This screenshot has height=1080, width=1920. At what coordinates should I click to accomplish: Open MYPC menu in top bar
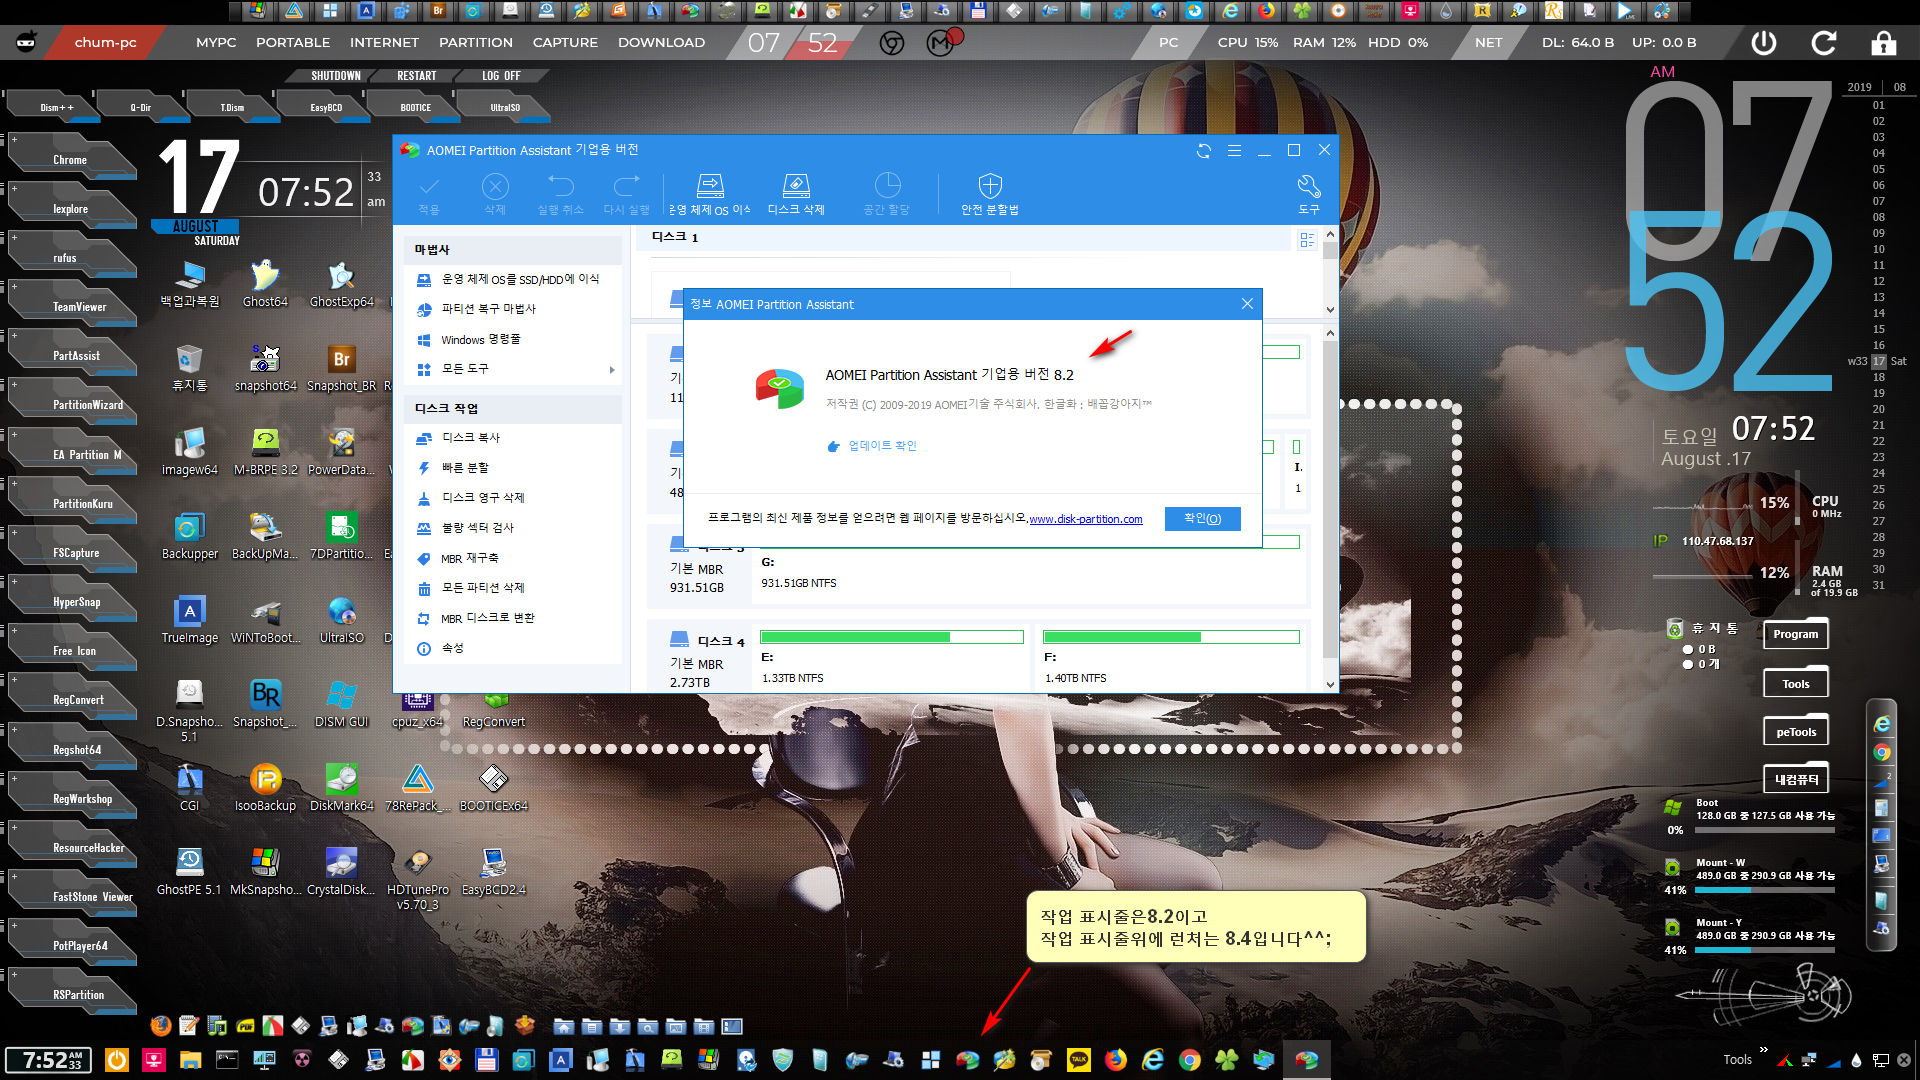coord(216,42)
